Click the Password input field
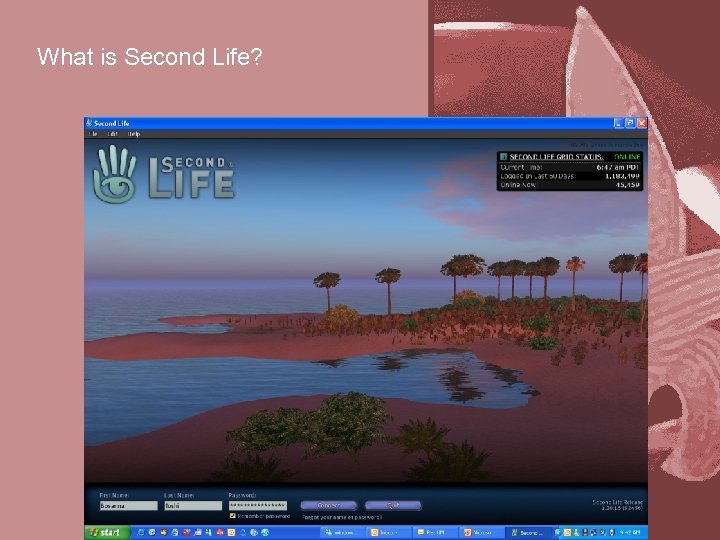The width and height of the screenshot is (720, 540). pos(258,506)
